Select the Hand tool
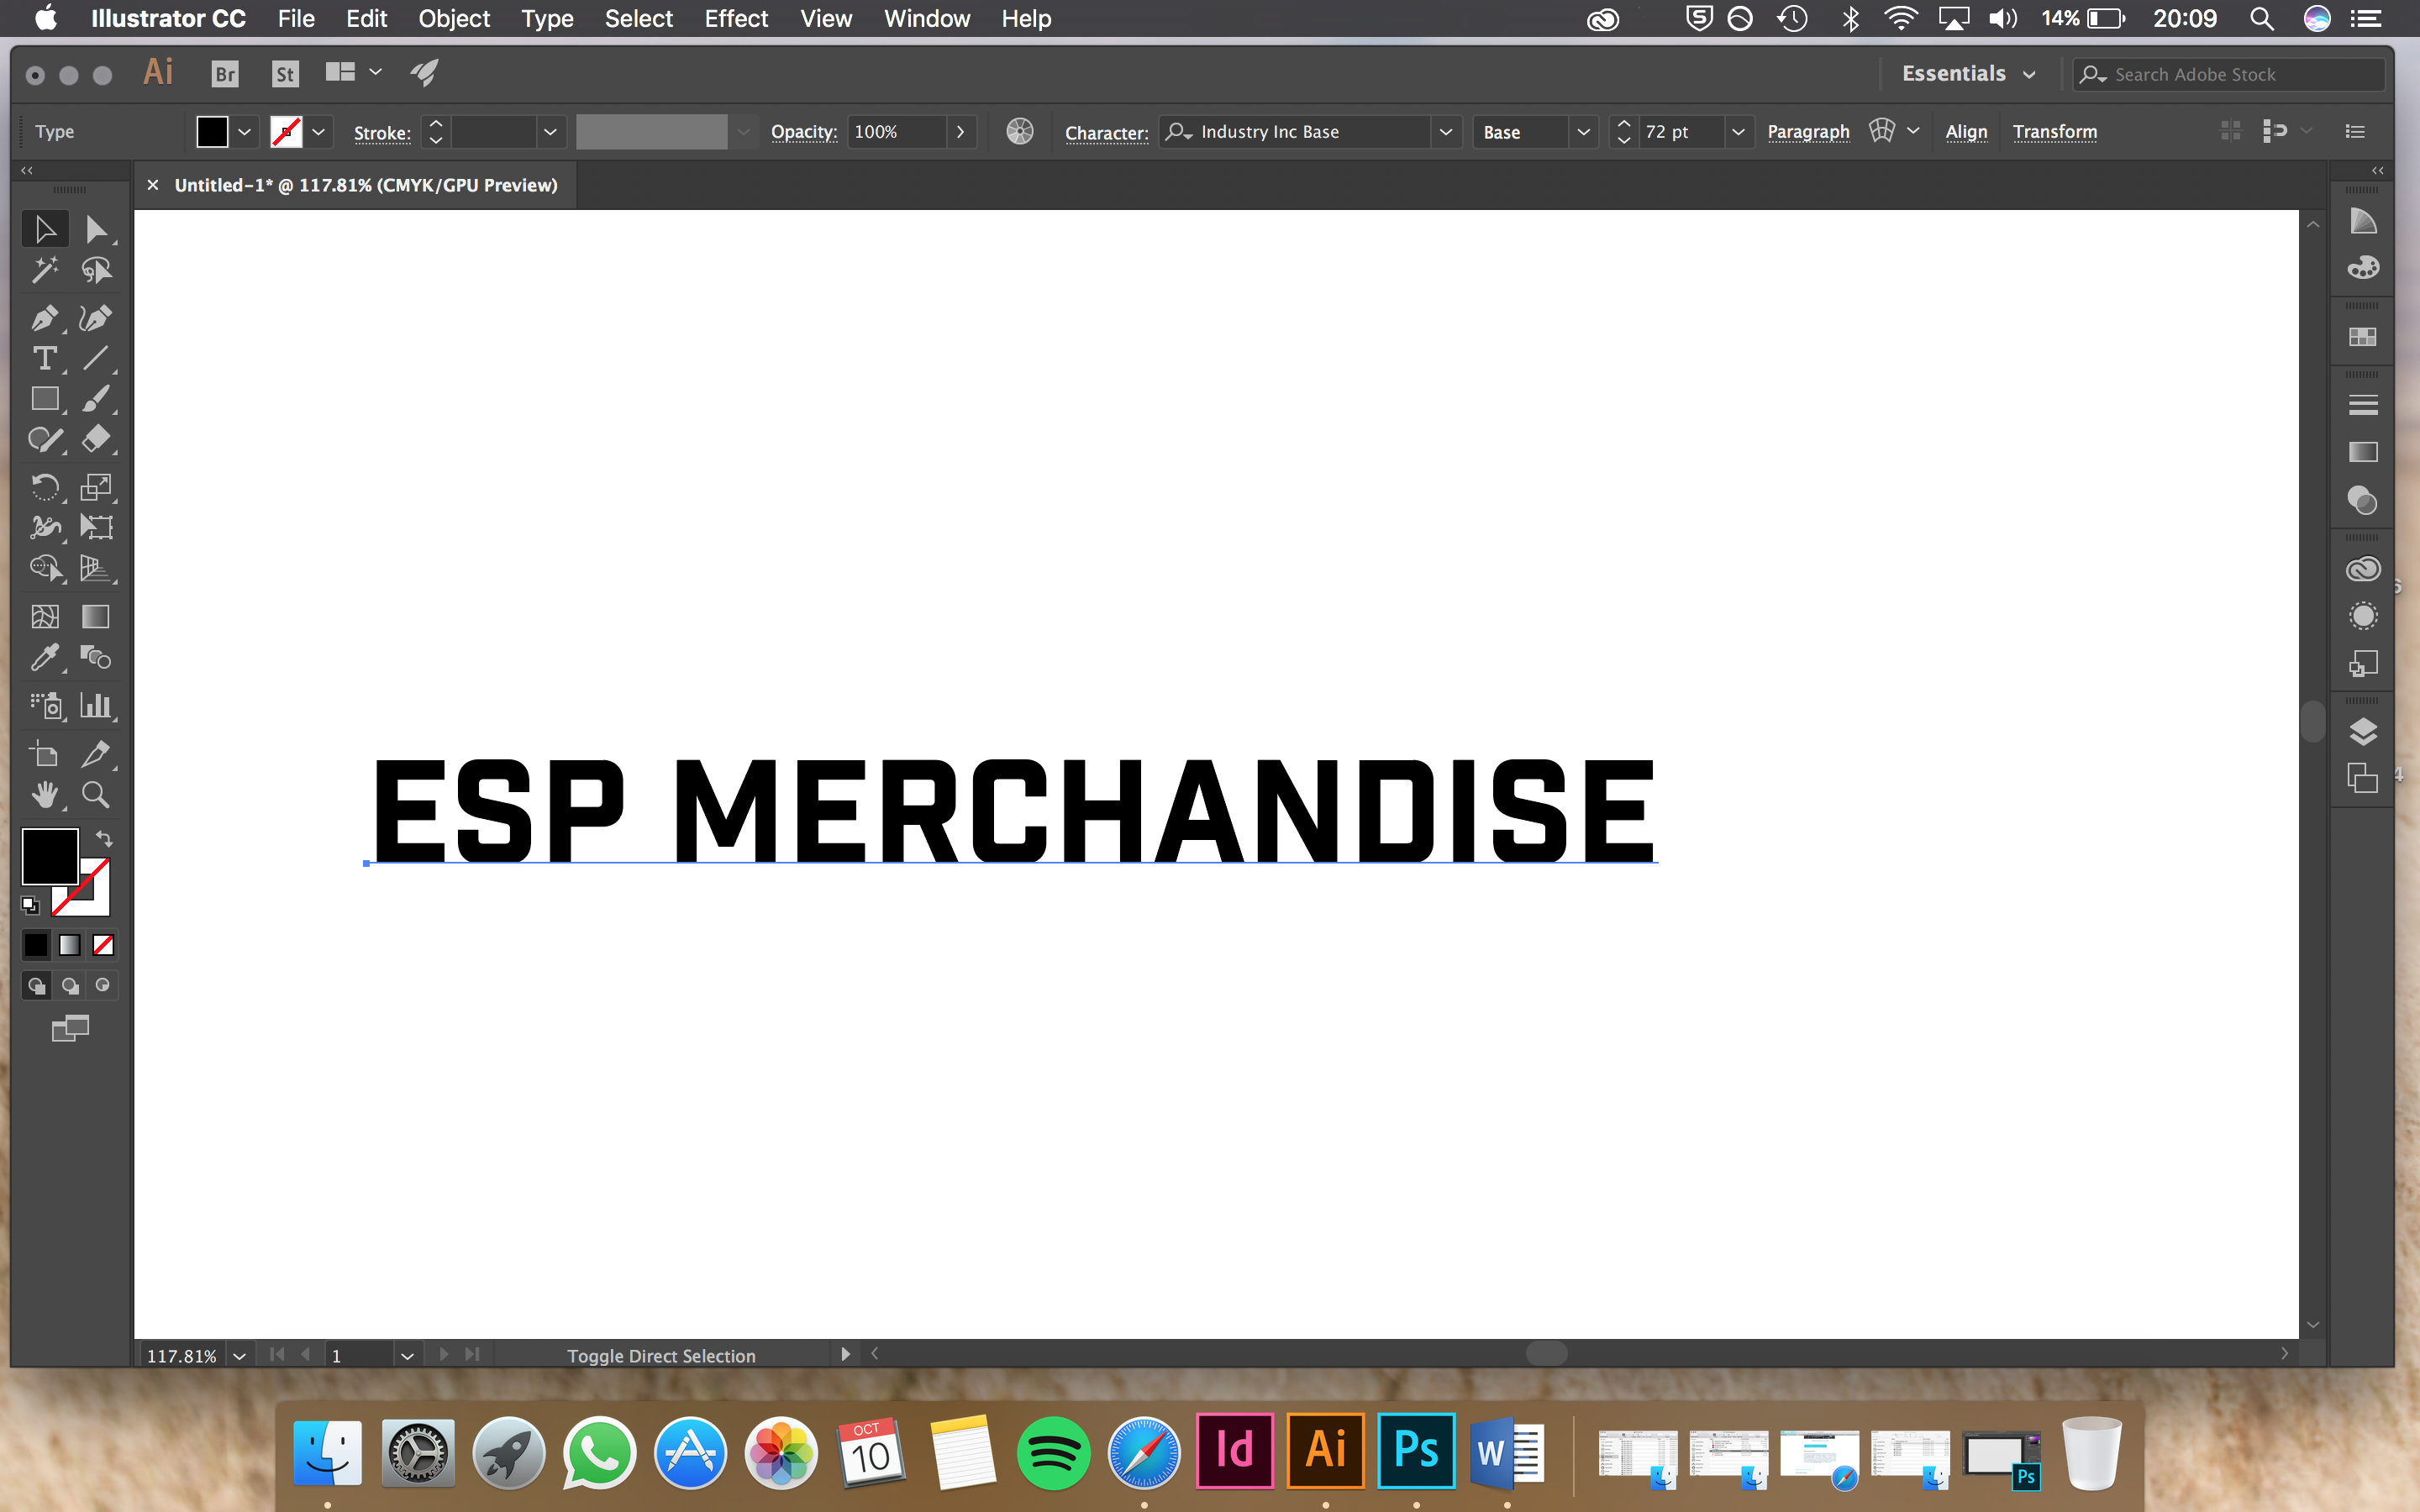The width and height of the screenshot is (2420, 1512). (45, 795)
